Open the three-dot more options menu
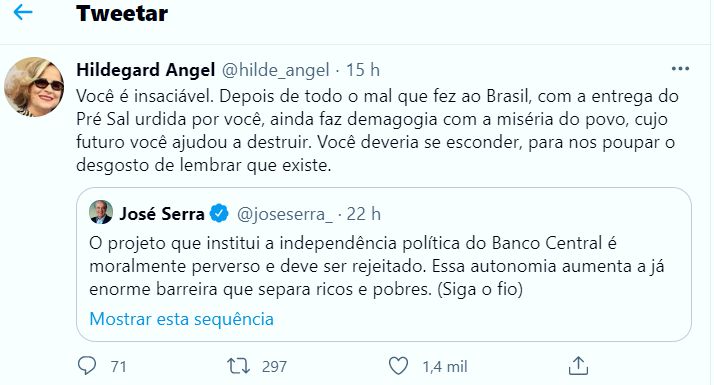714x385 pixels. [680, 69]
